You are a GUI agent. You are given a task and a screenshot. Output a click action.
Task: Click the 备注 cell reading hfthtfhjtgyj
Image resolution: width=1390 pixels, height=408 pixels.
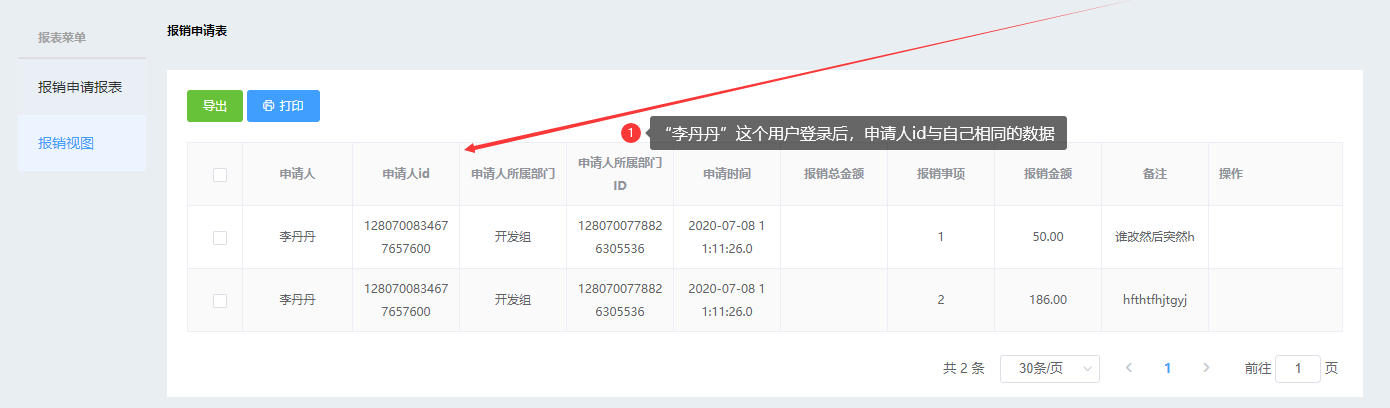point(1155,300)
